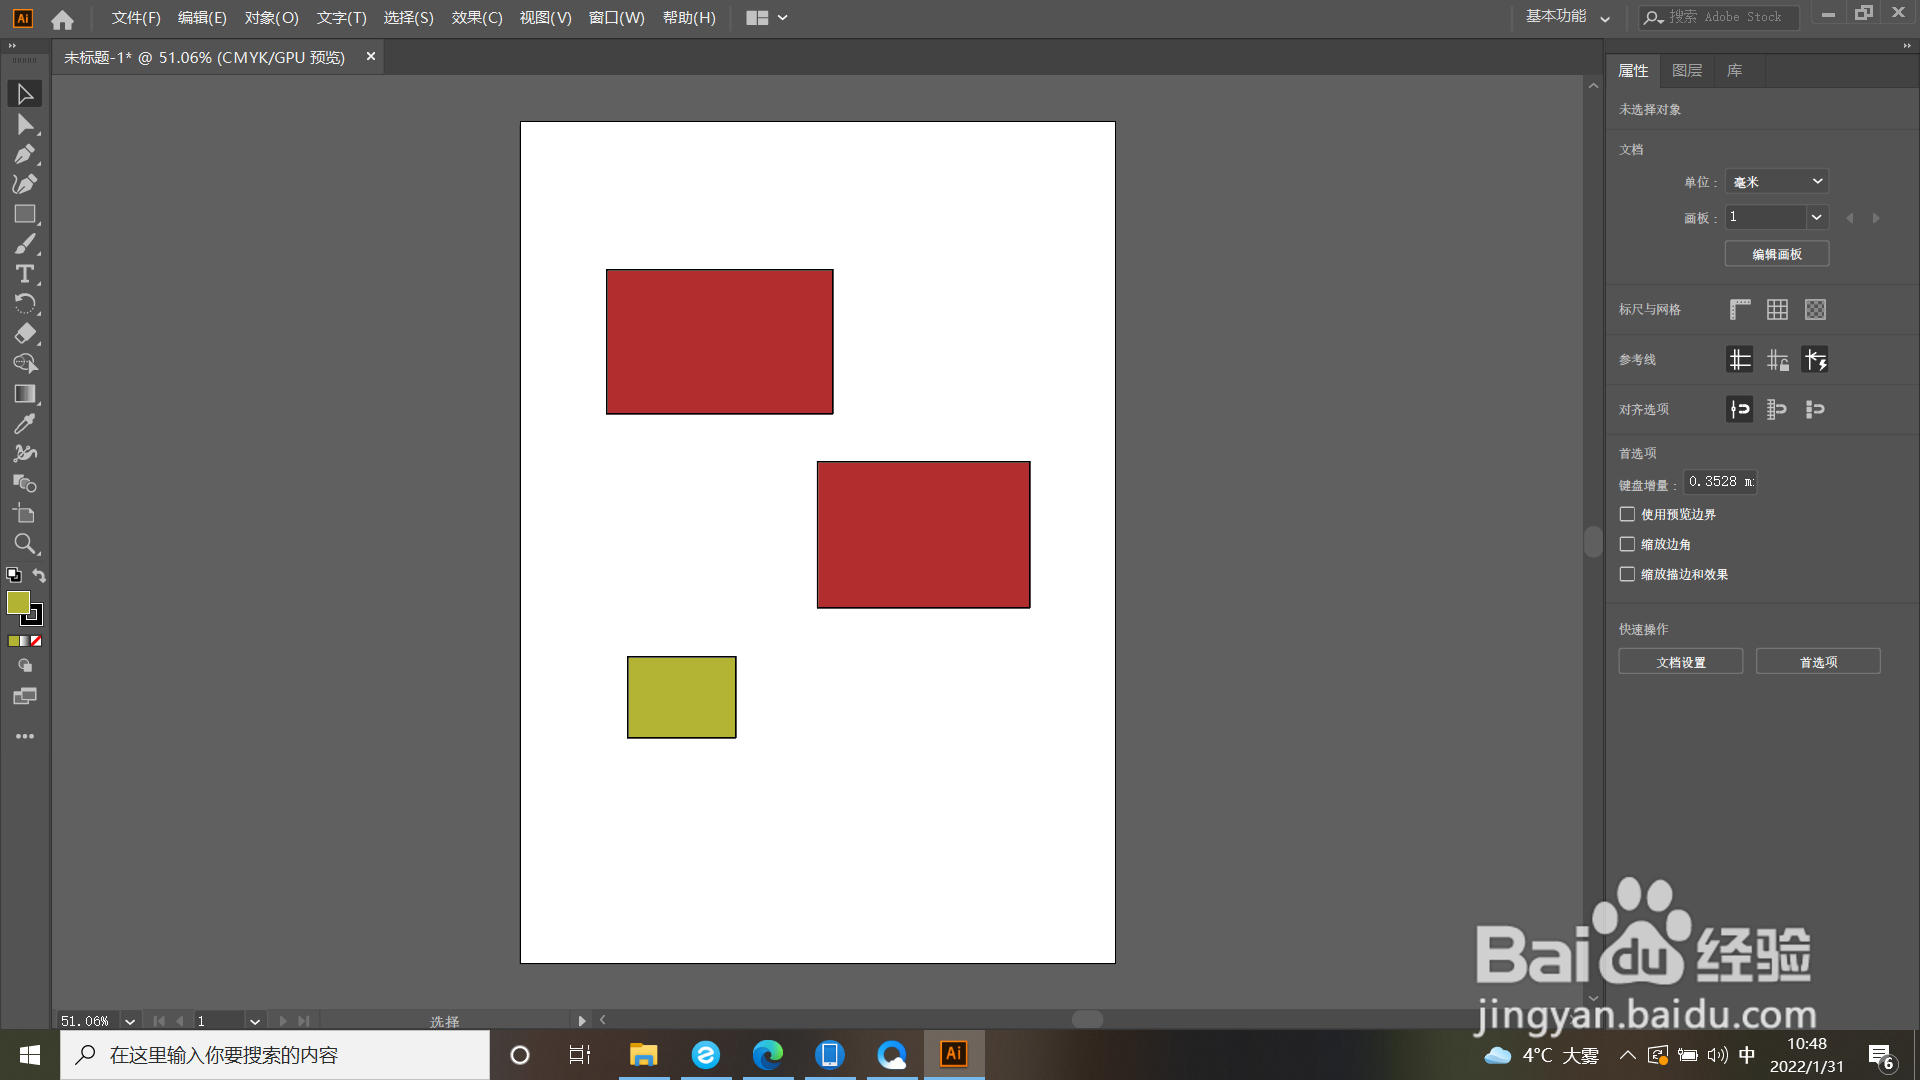Click the show rulers icon

click(1740, 310)
